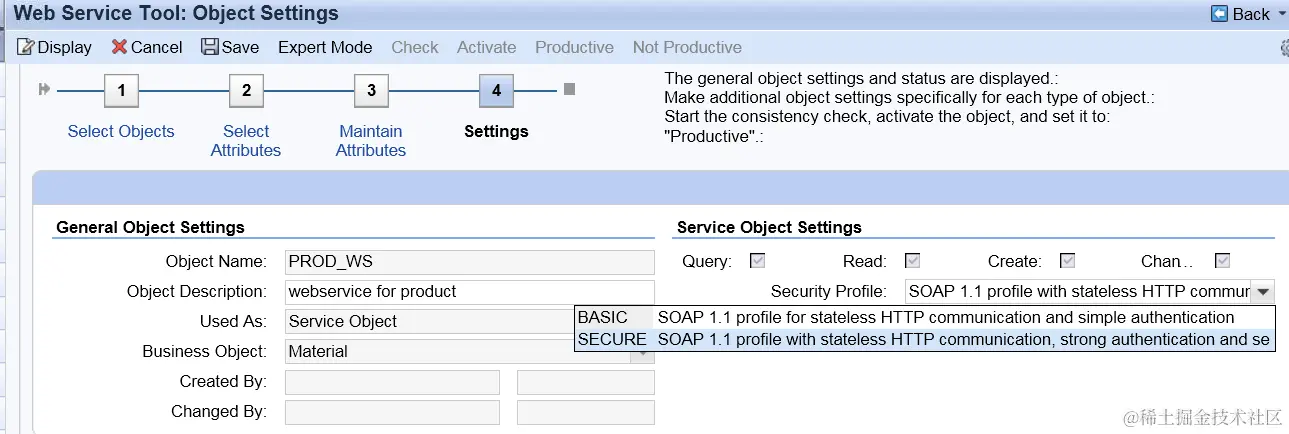Image resolution: width=1289 pixels, height=434 pixels.
Task: Click the roadmap step 4 box
Action: coord(496,91)
